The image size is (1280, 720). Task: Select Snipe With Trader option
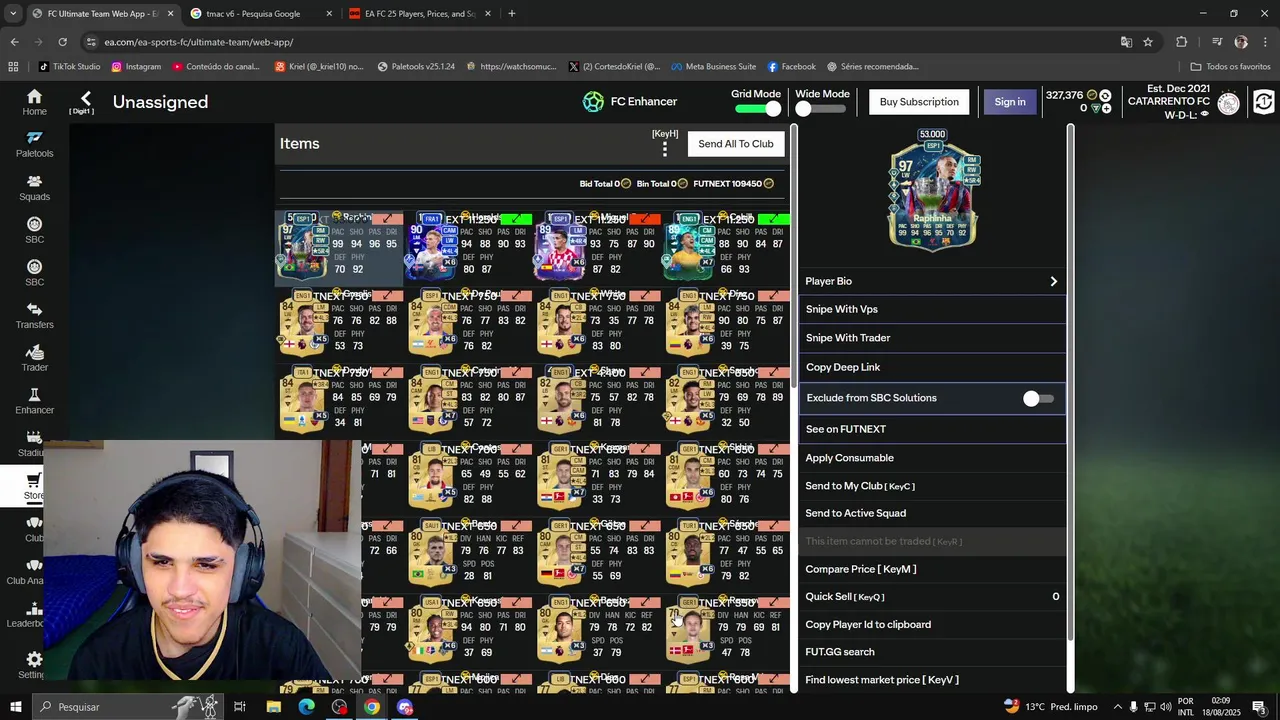pyautogui.click(x=932, y=338)
